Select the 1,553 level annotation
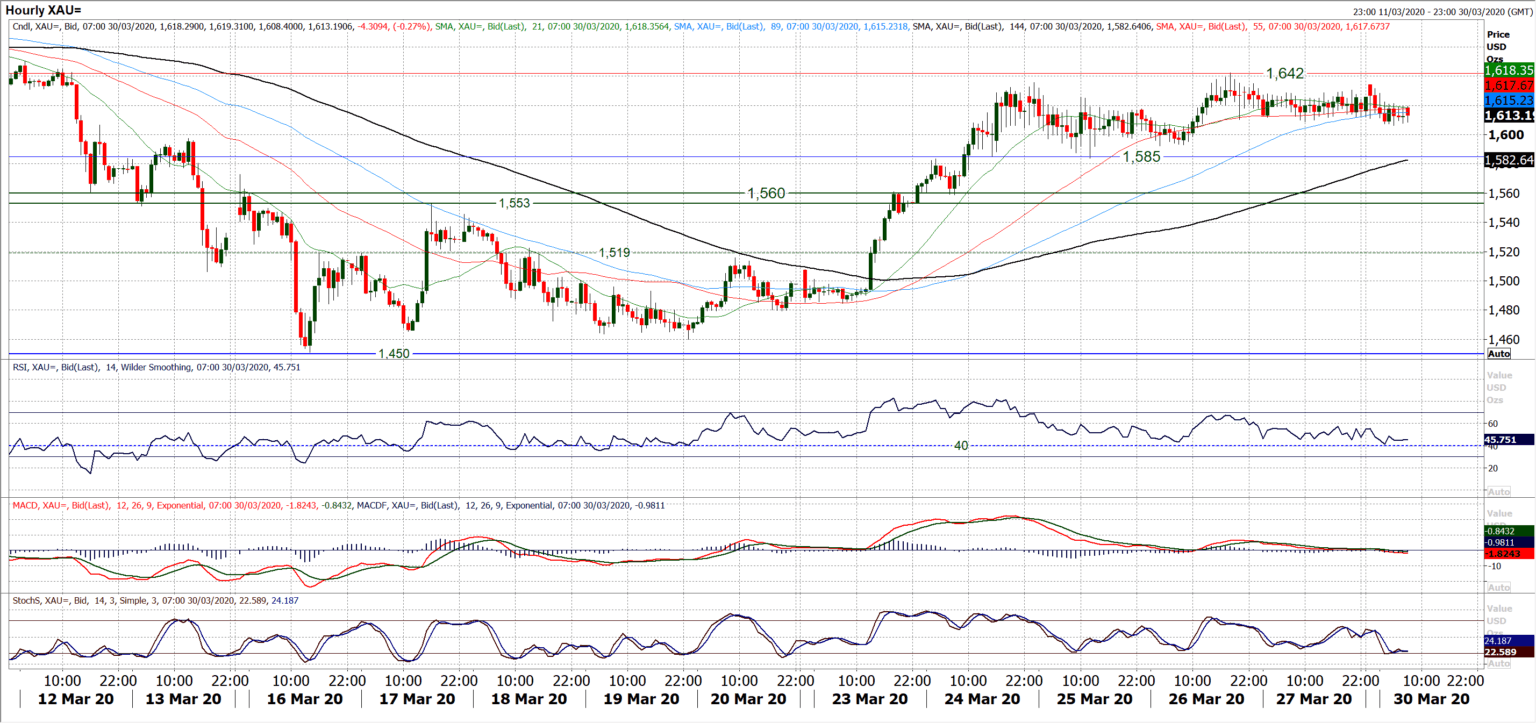 click(514, 203)
